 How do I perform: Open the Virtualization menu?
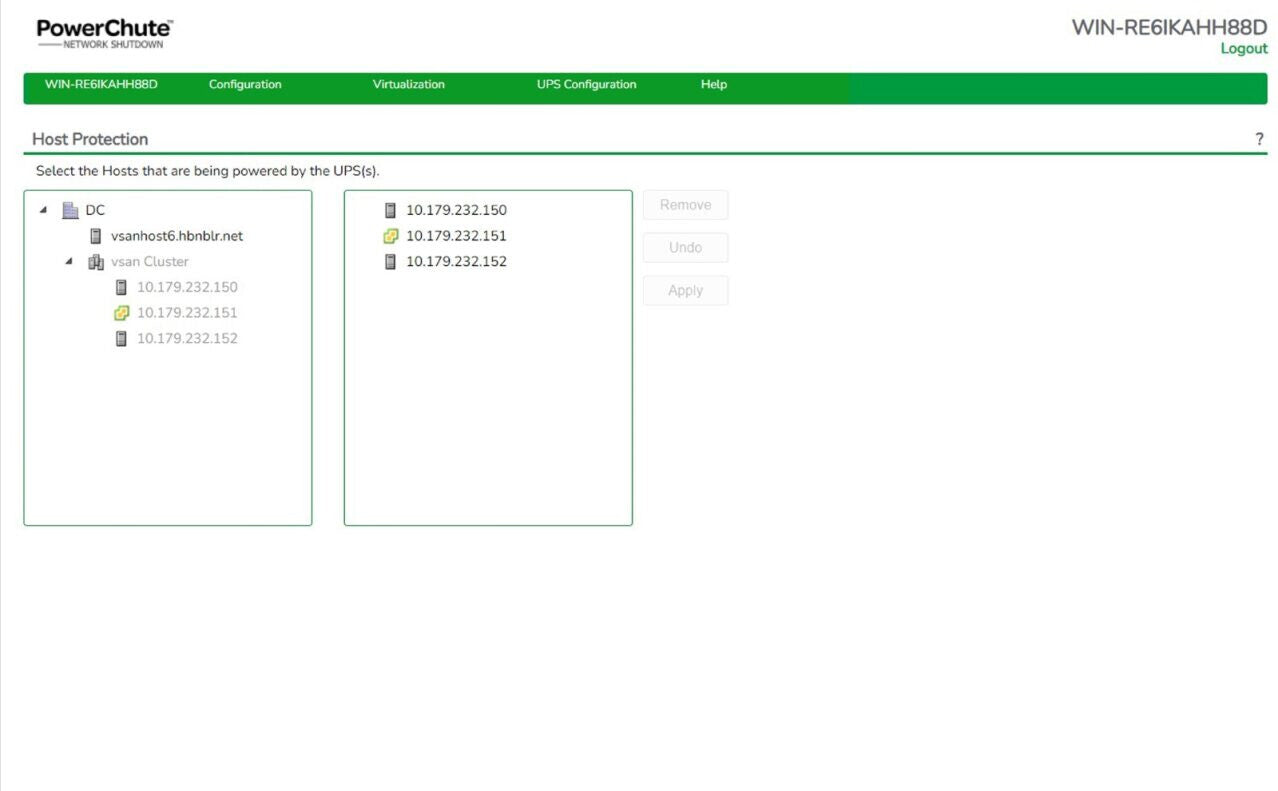click(x=408, y=85)
